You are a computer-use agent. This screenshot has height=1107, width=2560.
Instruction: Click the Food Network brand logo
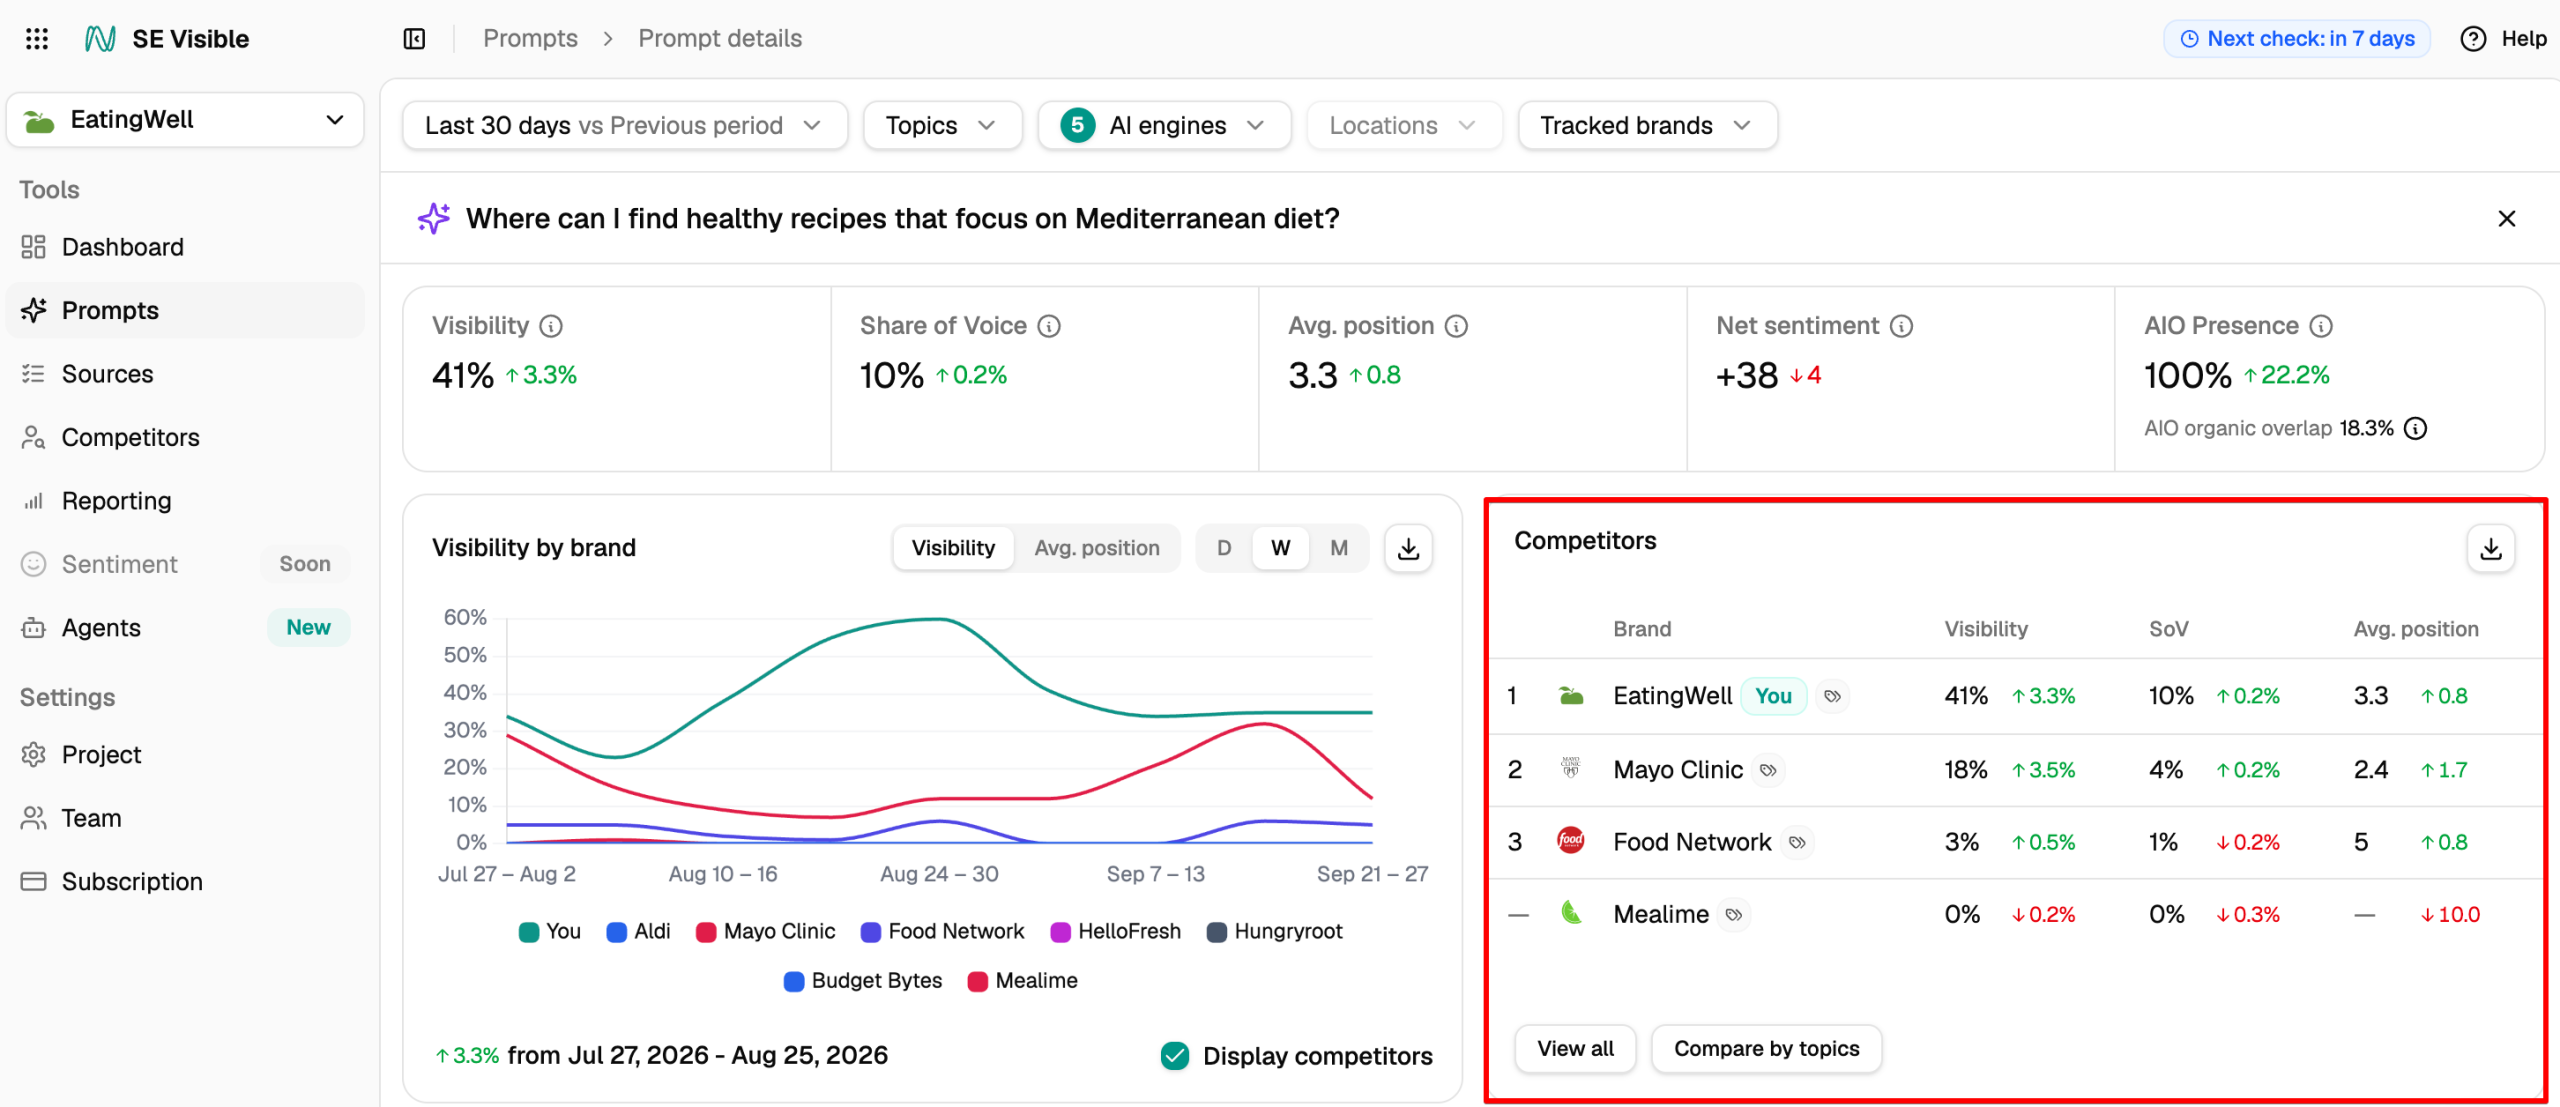point(1570,840)
